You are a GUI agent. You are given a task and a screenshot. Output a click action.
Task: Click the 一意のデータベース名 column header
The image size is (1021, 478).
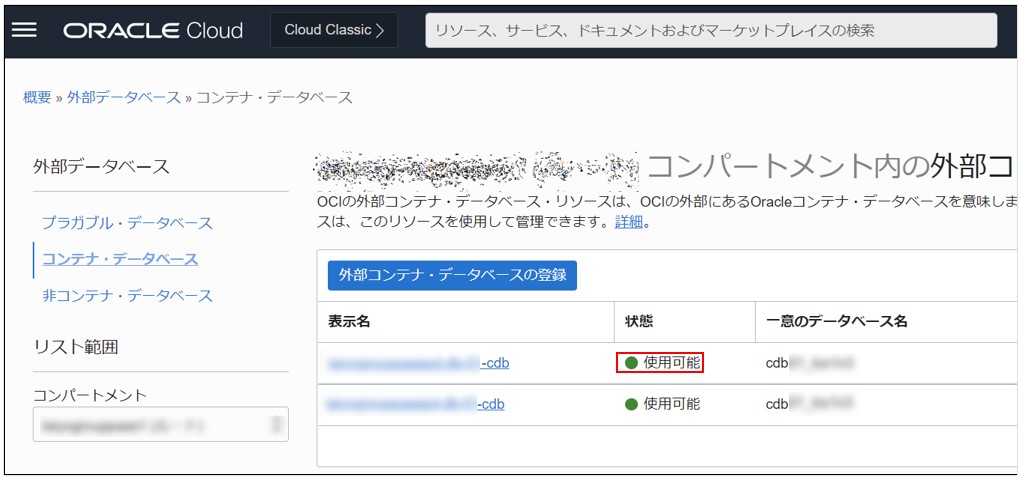pos(836,321)
